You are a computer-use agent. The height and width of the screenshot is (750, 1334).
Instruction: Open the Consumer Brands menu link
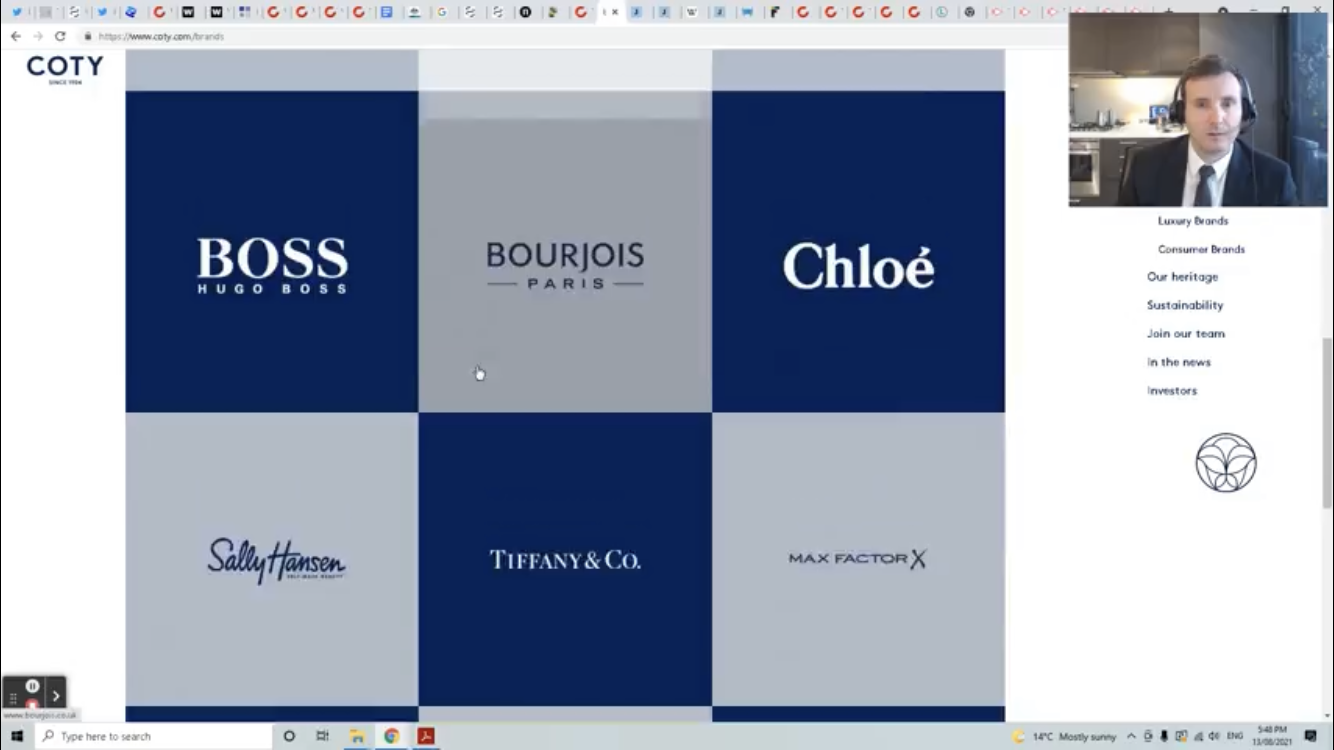(1201, 249)
